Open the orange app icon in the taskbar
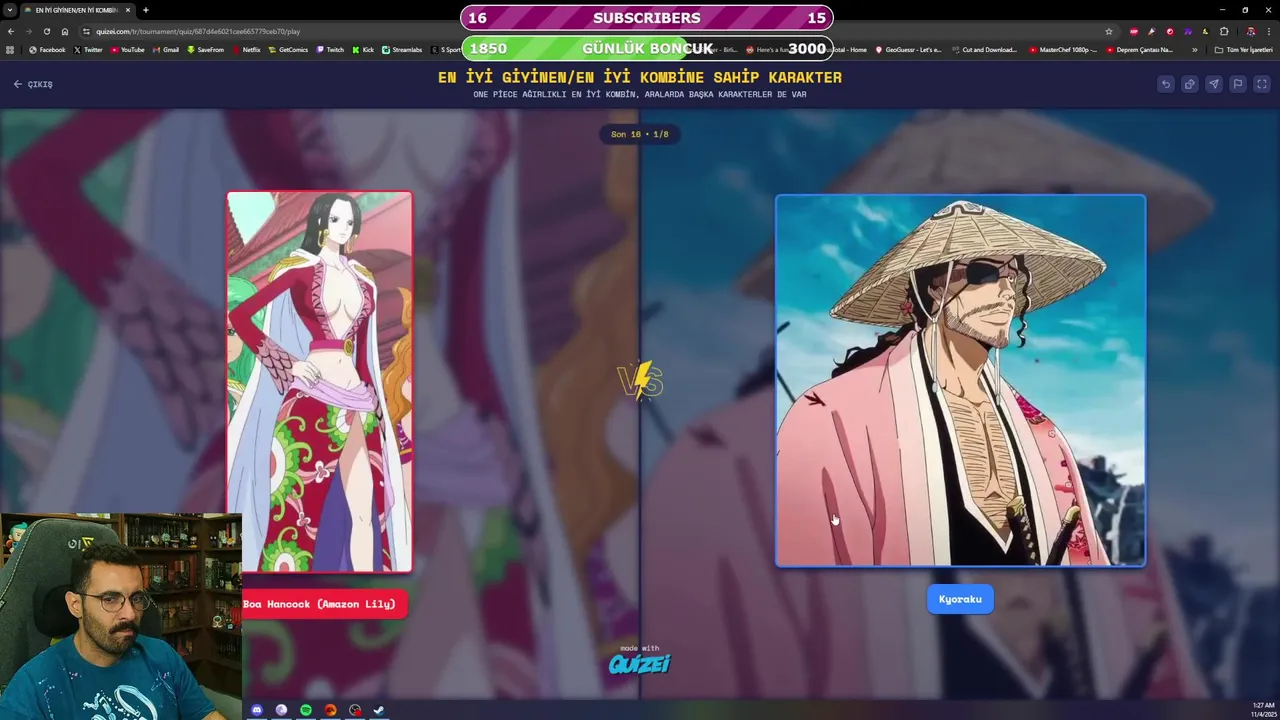Viewport: 1280px width, 720px height. 330,710
